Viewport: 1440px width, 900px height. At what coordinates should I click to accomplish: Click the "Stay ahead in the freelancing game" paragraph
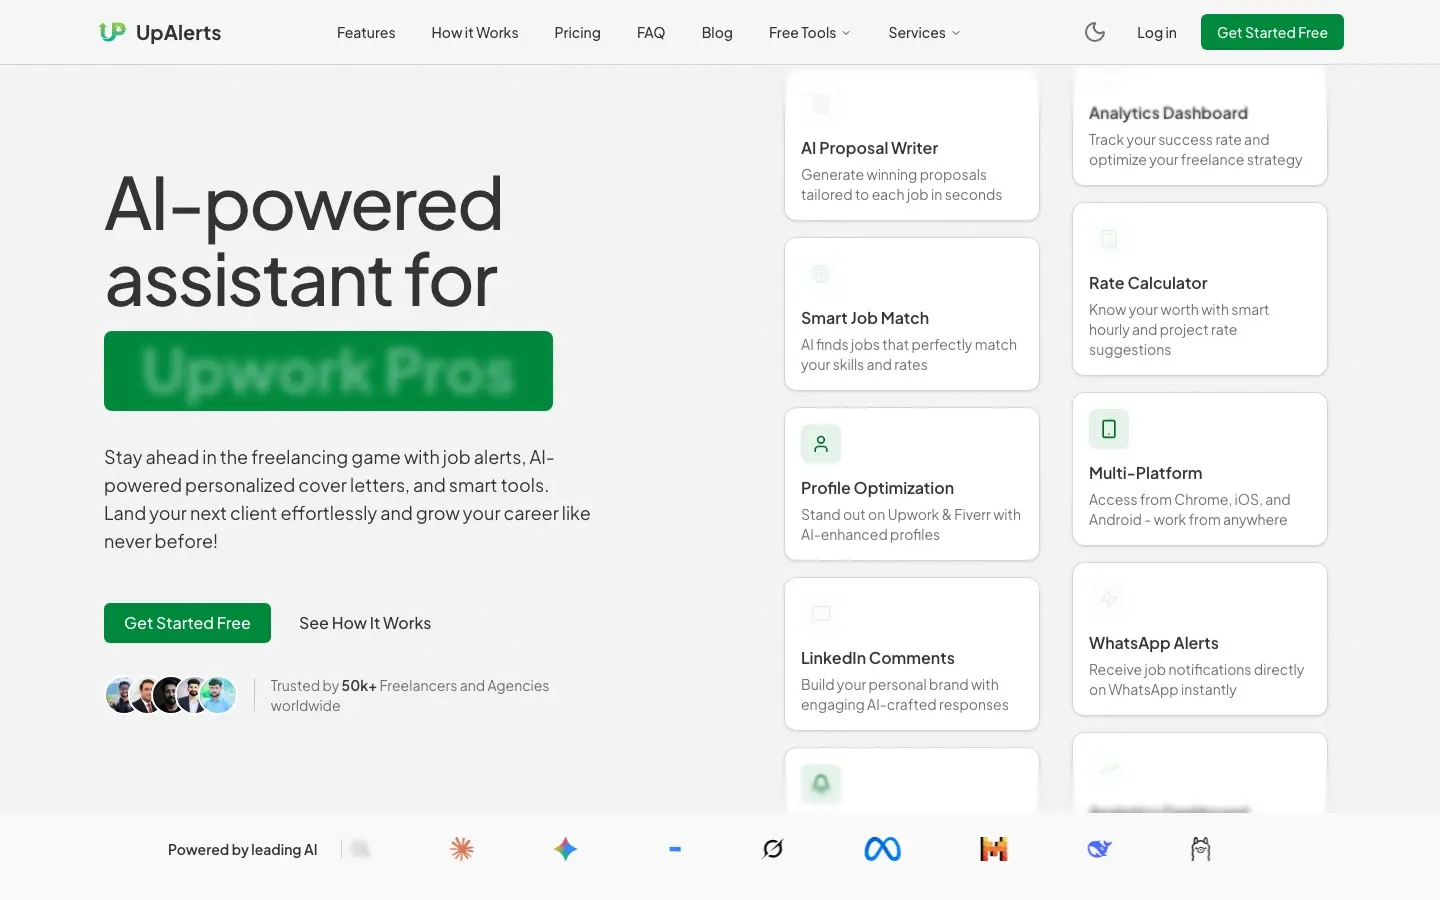coord(347,499)
